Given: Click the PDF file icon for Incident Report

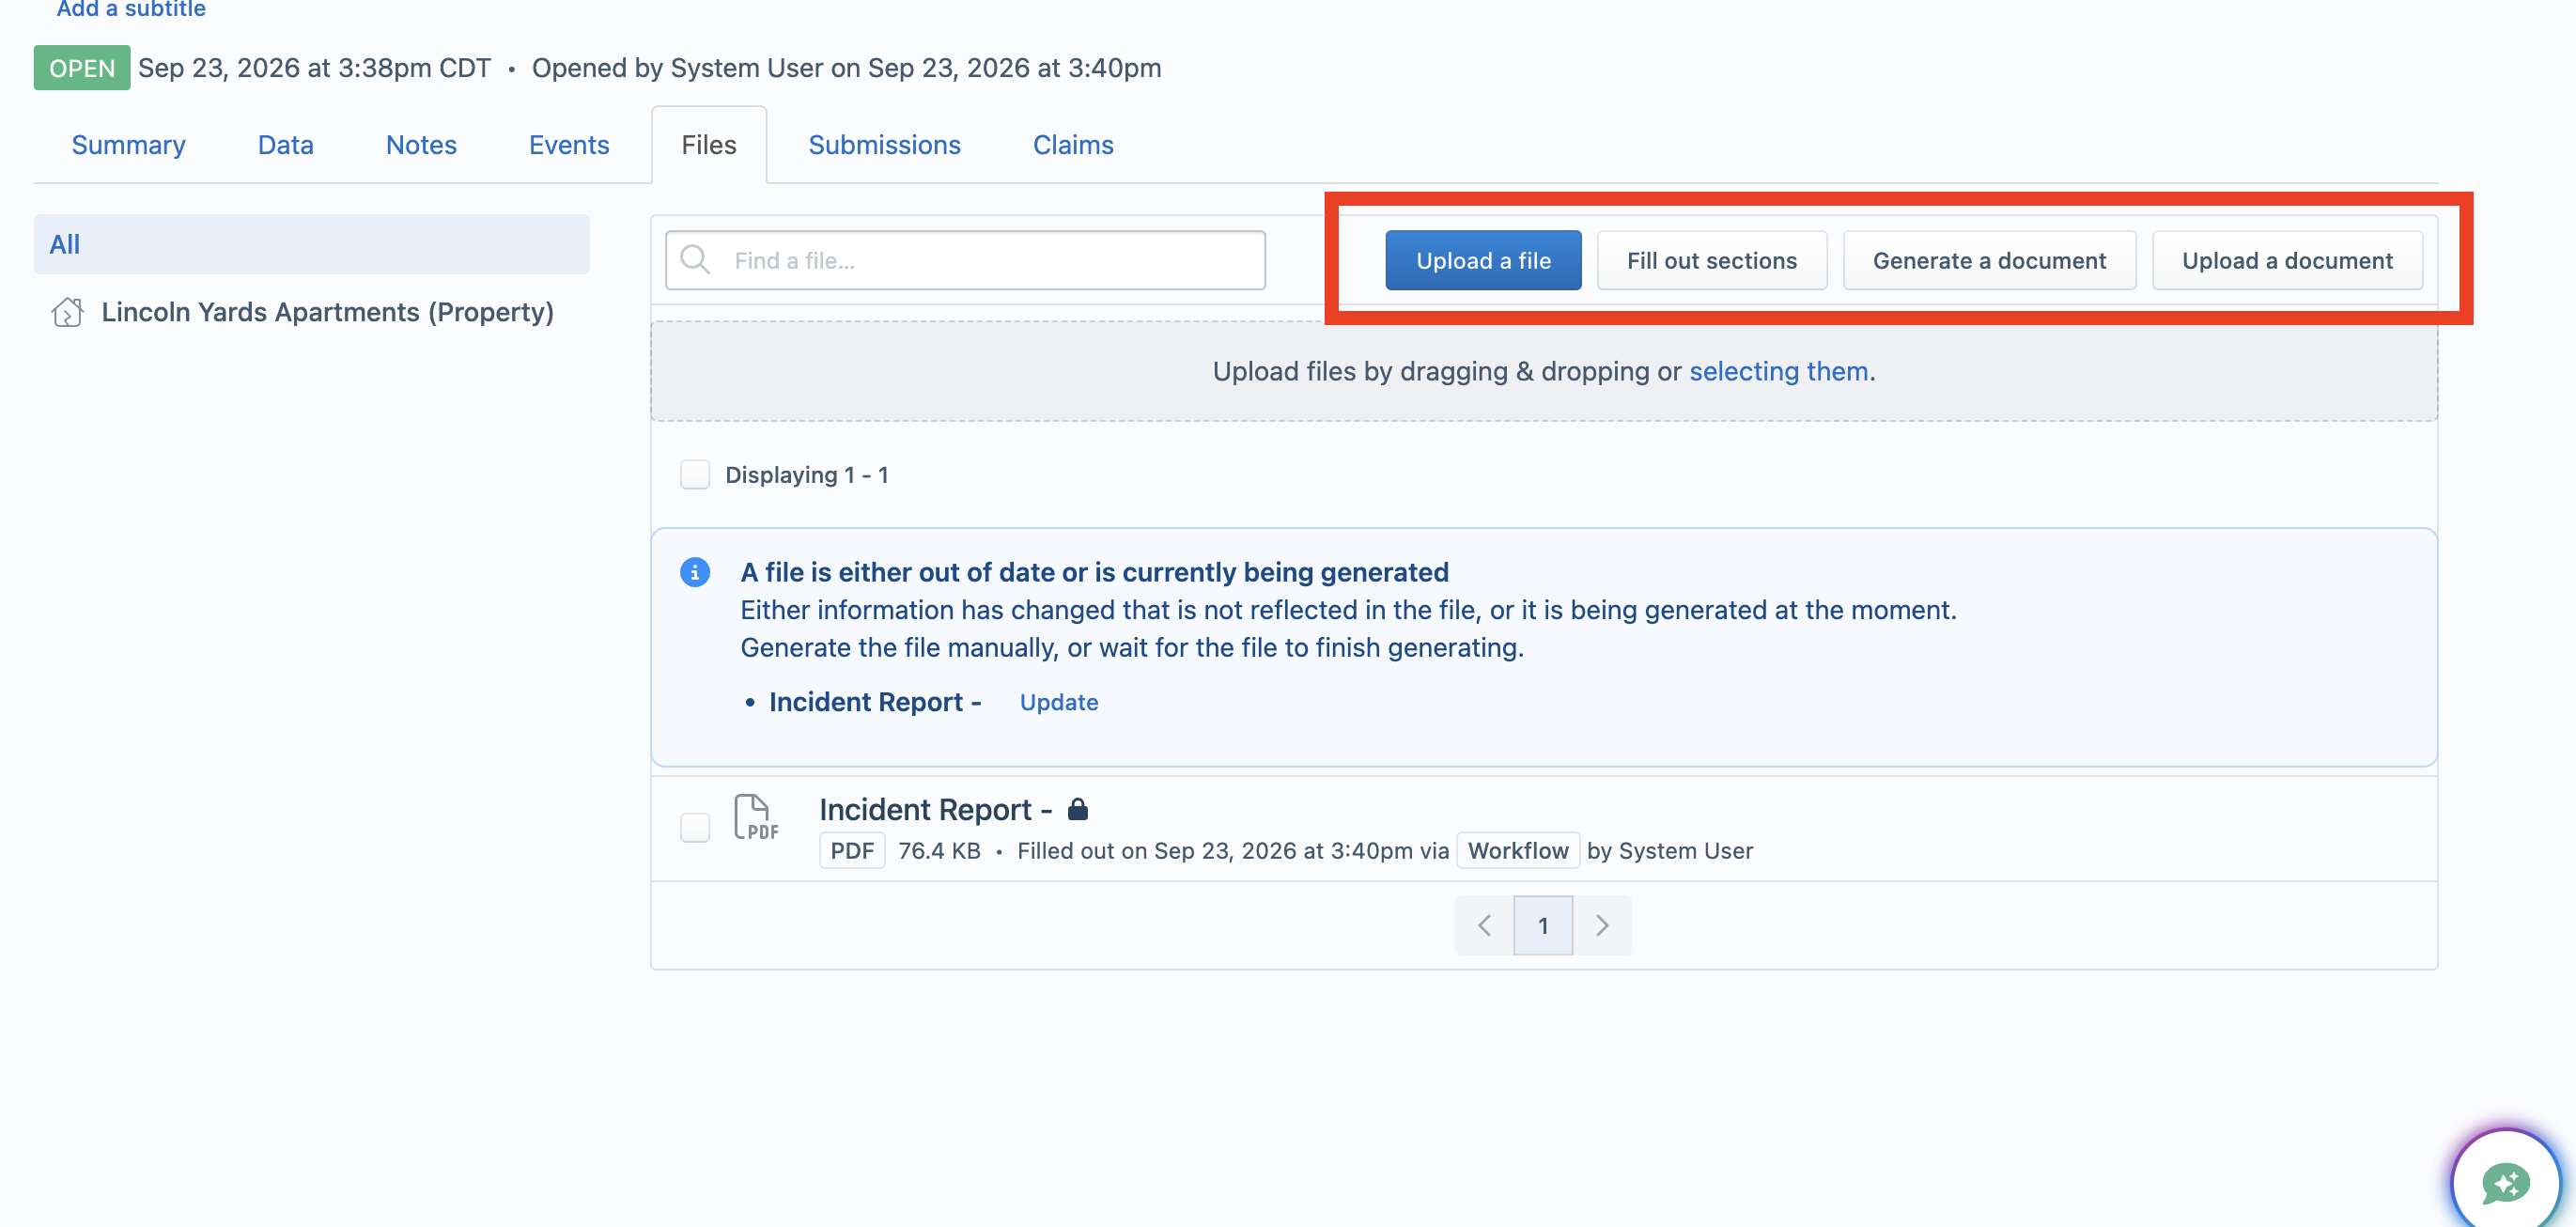Looking at the screenshot, I should [x=755, y=817].
